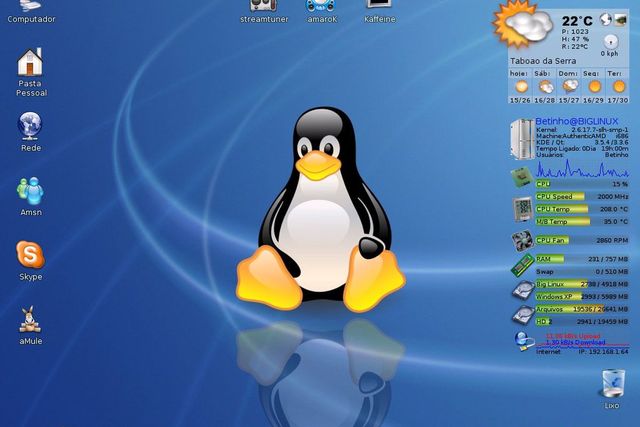Click the CPU fan icon

point(522,240)
